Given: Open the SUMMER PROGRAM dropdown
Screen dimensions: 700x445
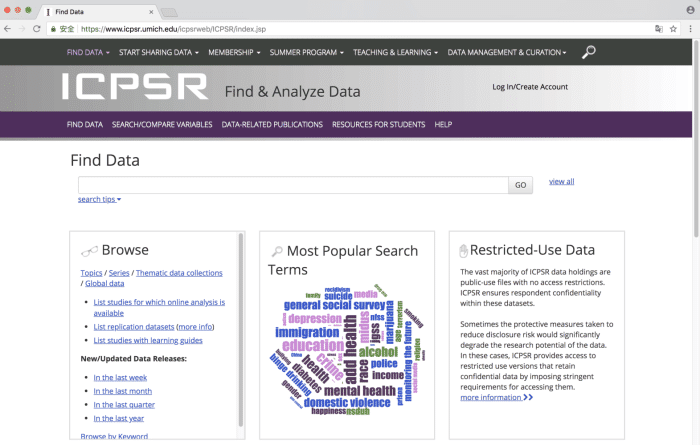Looking at the screenshot, I should click(x=306, y=52).
